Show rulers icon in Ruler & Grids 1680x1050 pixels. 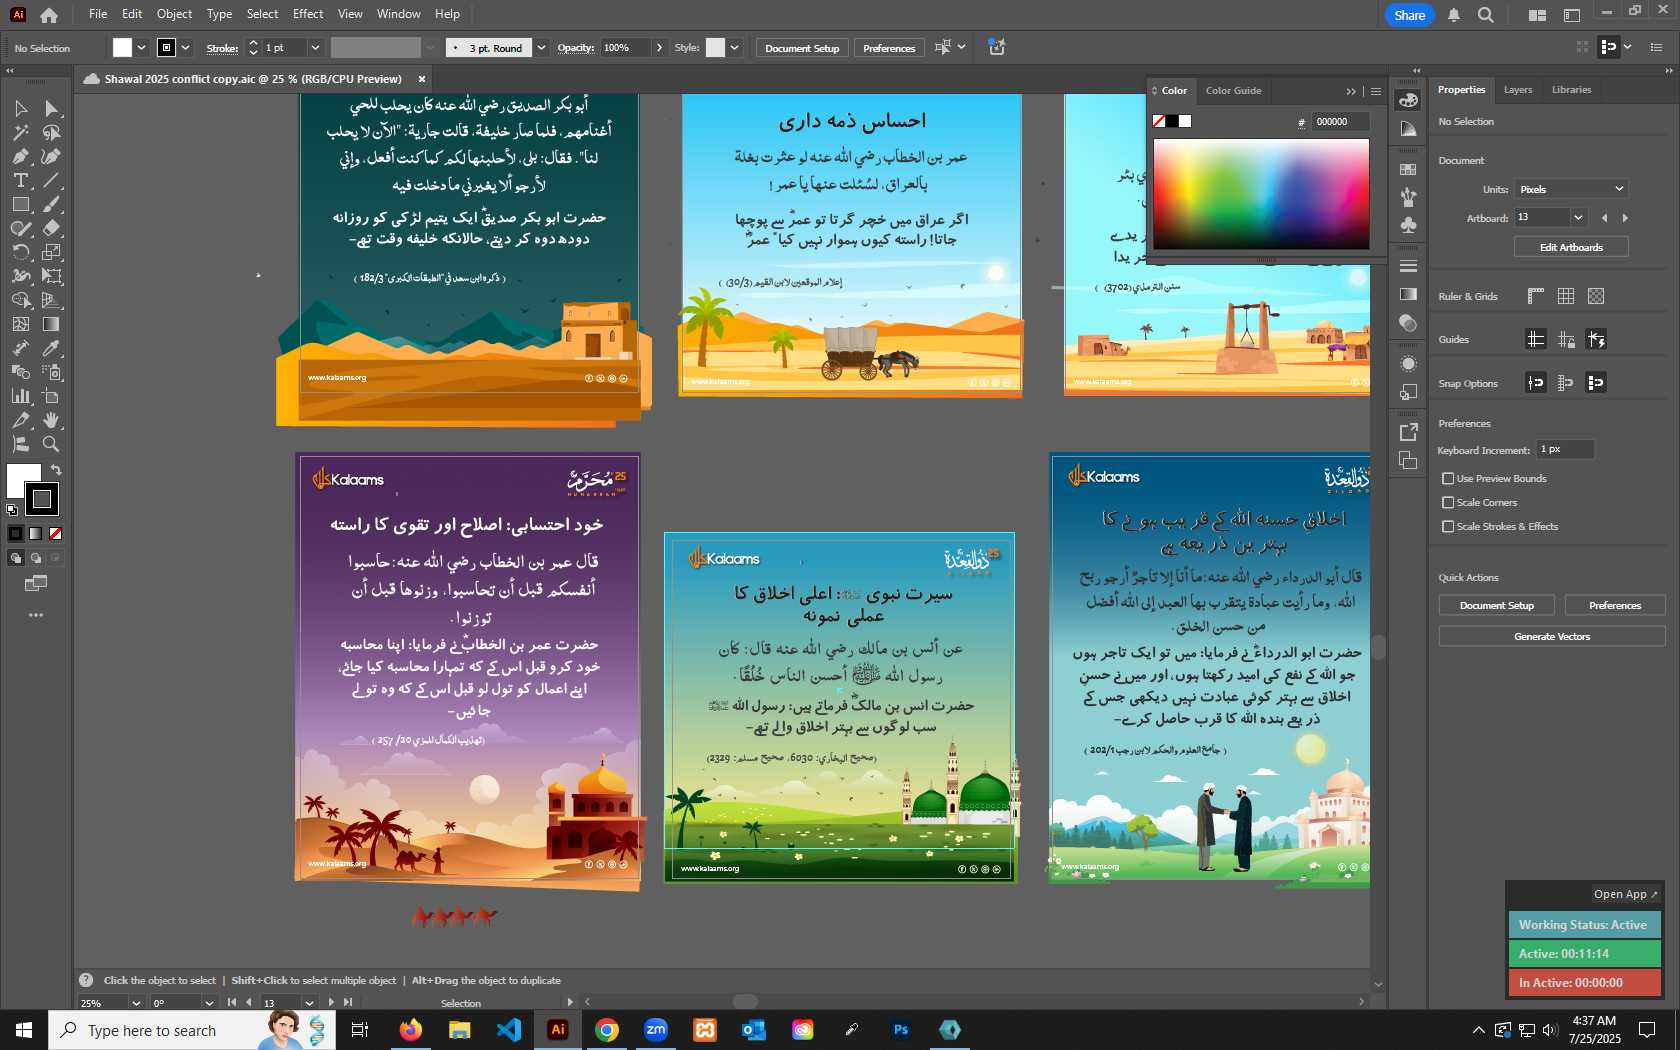coord(1536,296)
